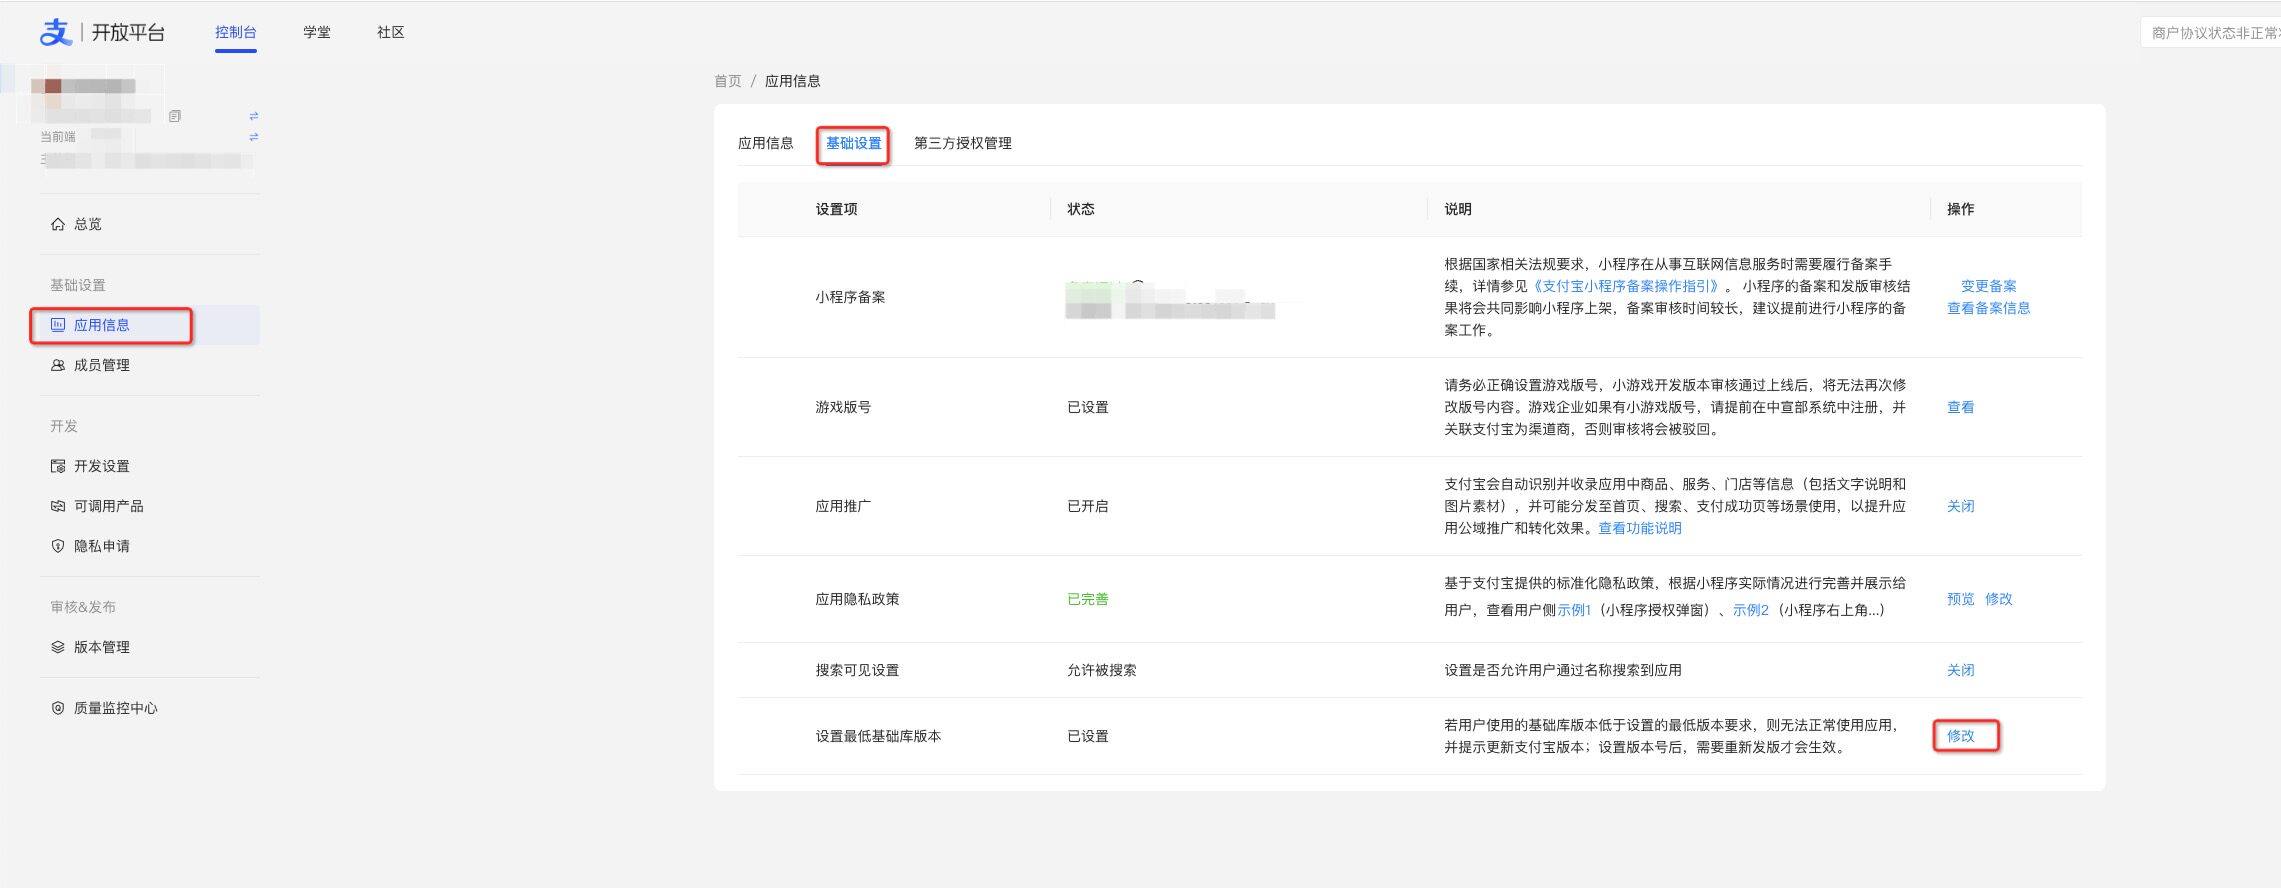Open 查看备案信息 link
The width and height of the screenshot is (2281, 888).
click(1988, 308)
